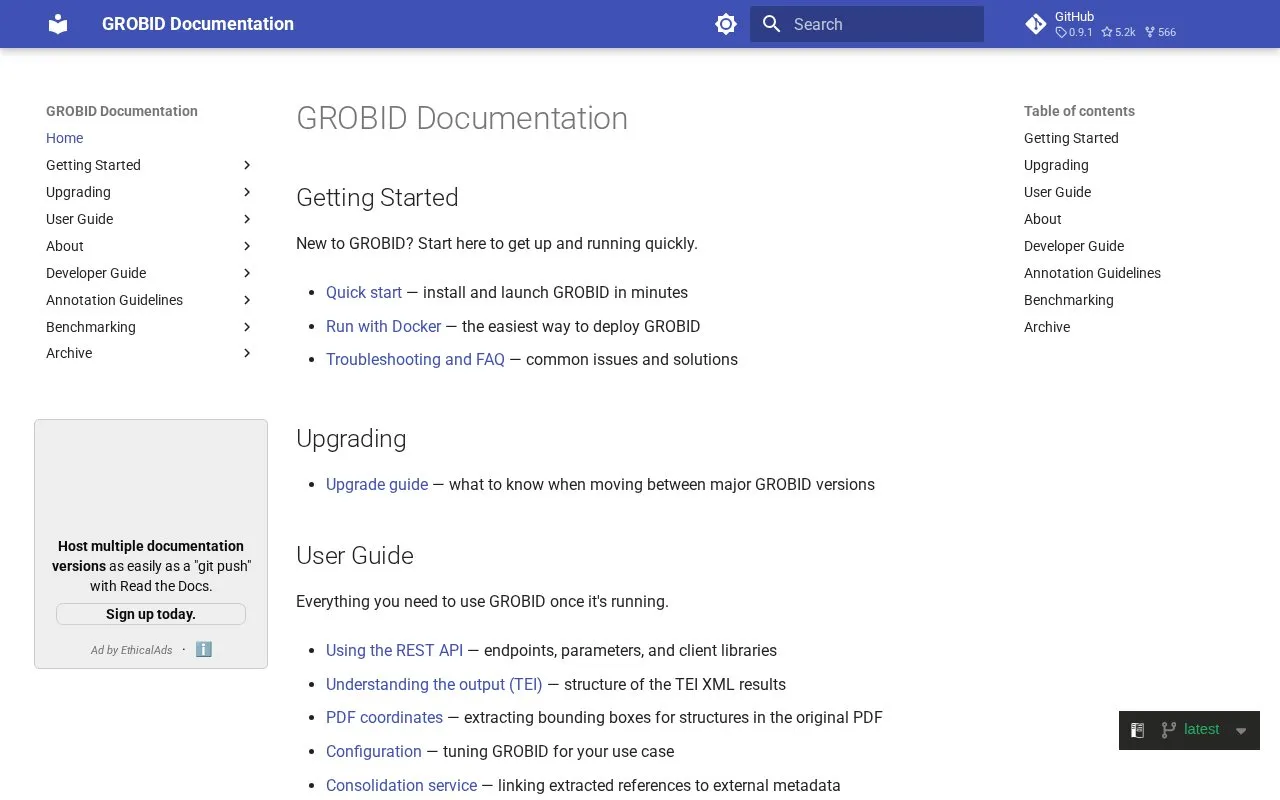Expand Getting Started in sidebar navigation

pos(247,165)
